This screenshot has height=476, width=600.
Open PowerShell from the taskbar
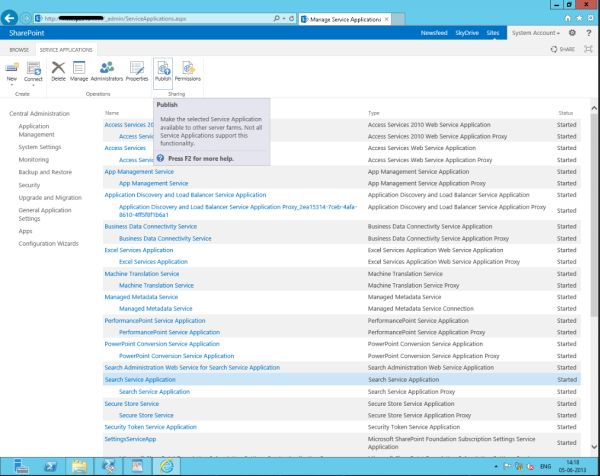[50, 466]
